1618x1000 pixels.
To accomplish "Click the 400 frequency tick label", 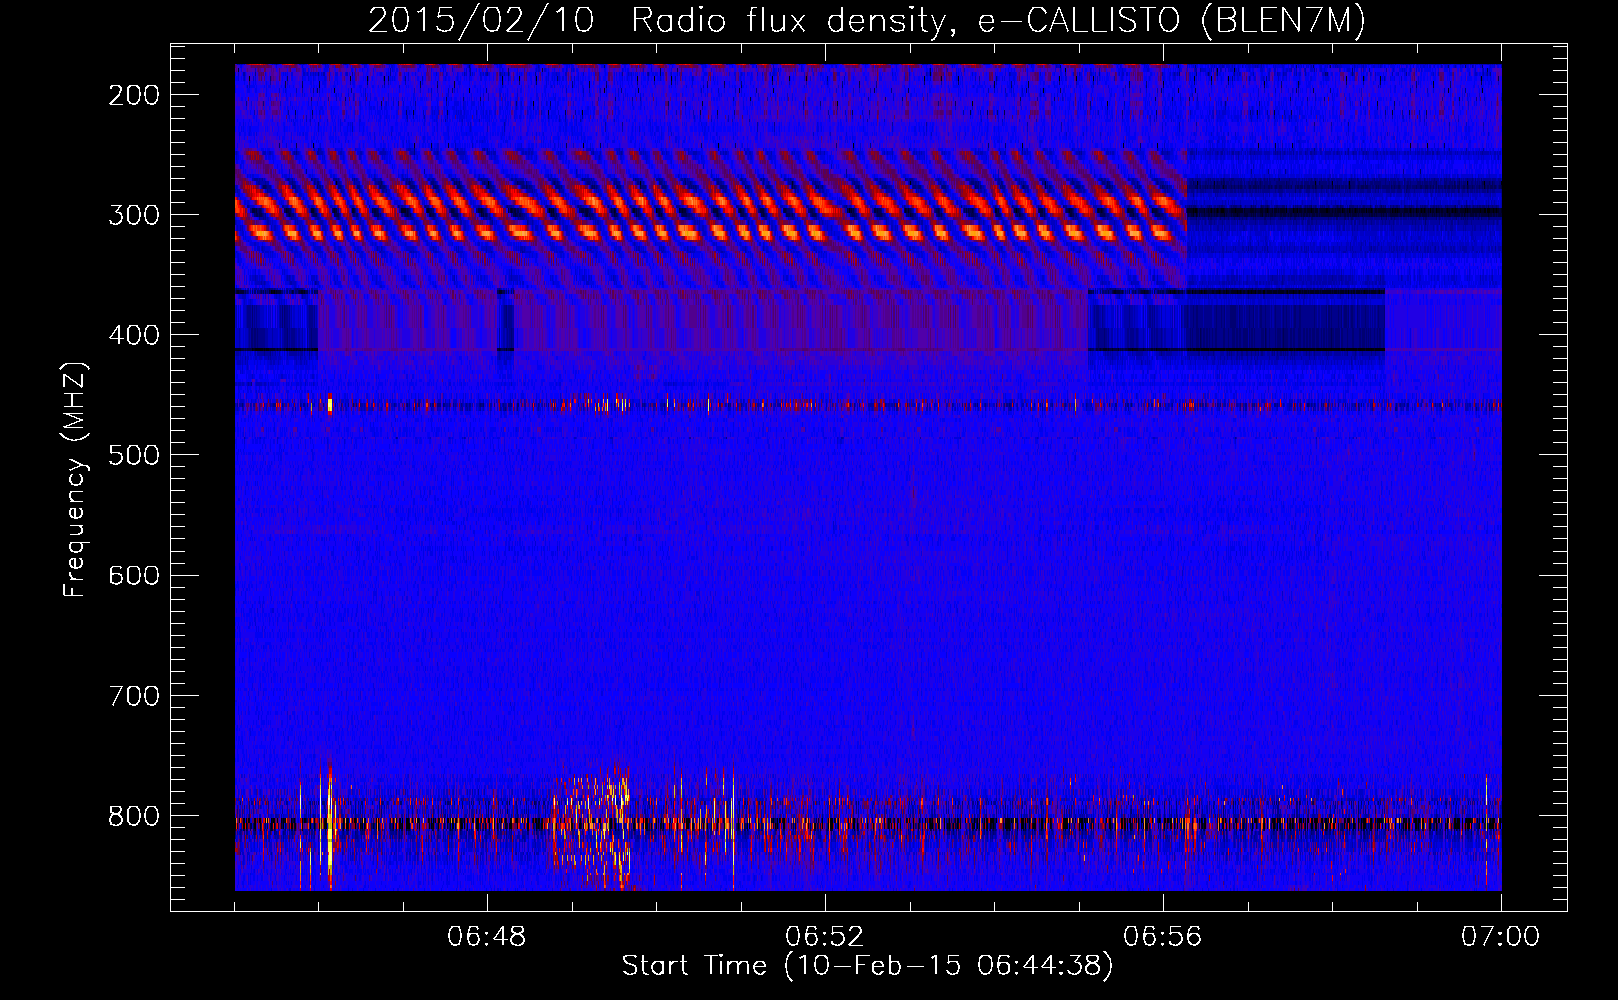I will point(134,335).
